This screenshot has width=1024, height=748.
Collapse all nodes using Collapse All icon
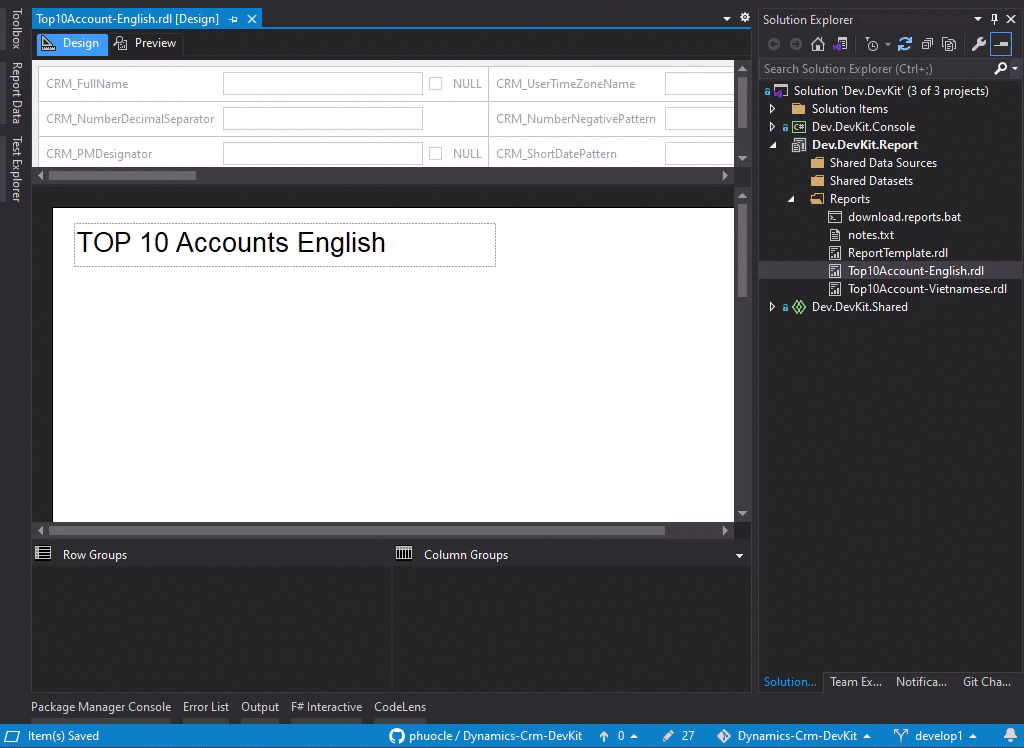(x=926, y=45)
